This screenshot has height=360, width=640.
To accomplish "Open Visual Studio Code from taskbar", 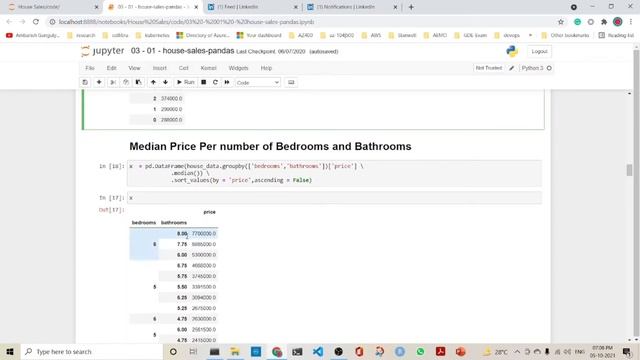I will 318,351.
